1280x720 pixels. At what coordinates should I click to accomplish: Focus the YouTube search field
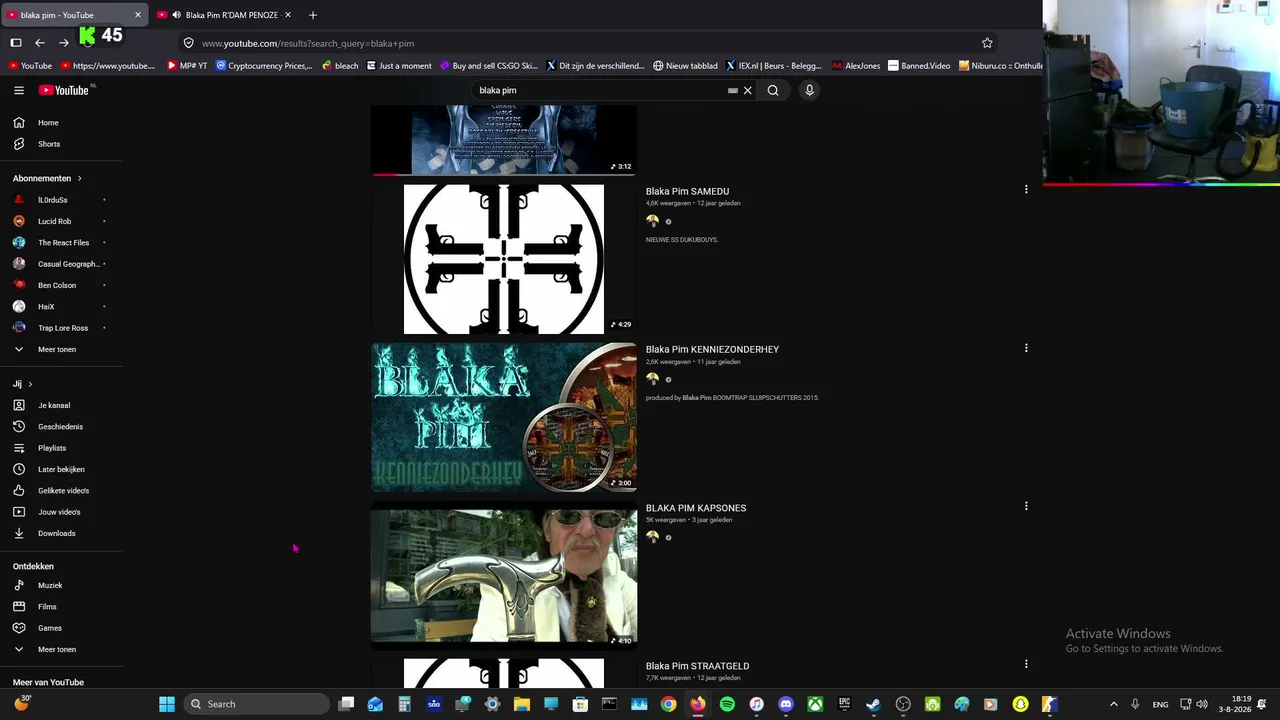coord(600,90)
